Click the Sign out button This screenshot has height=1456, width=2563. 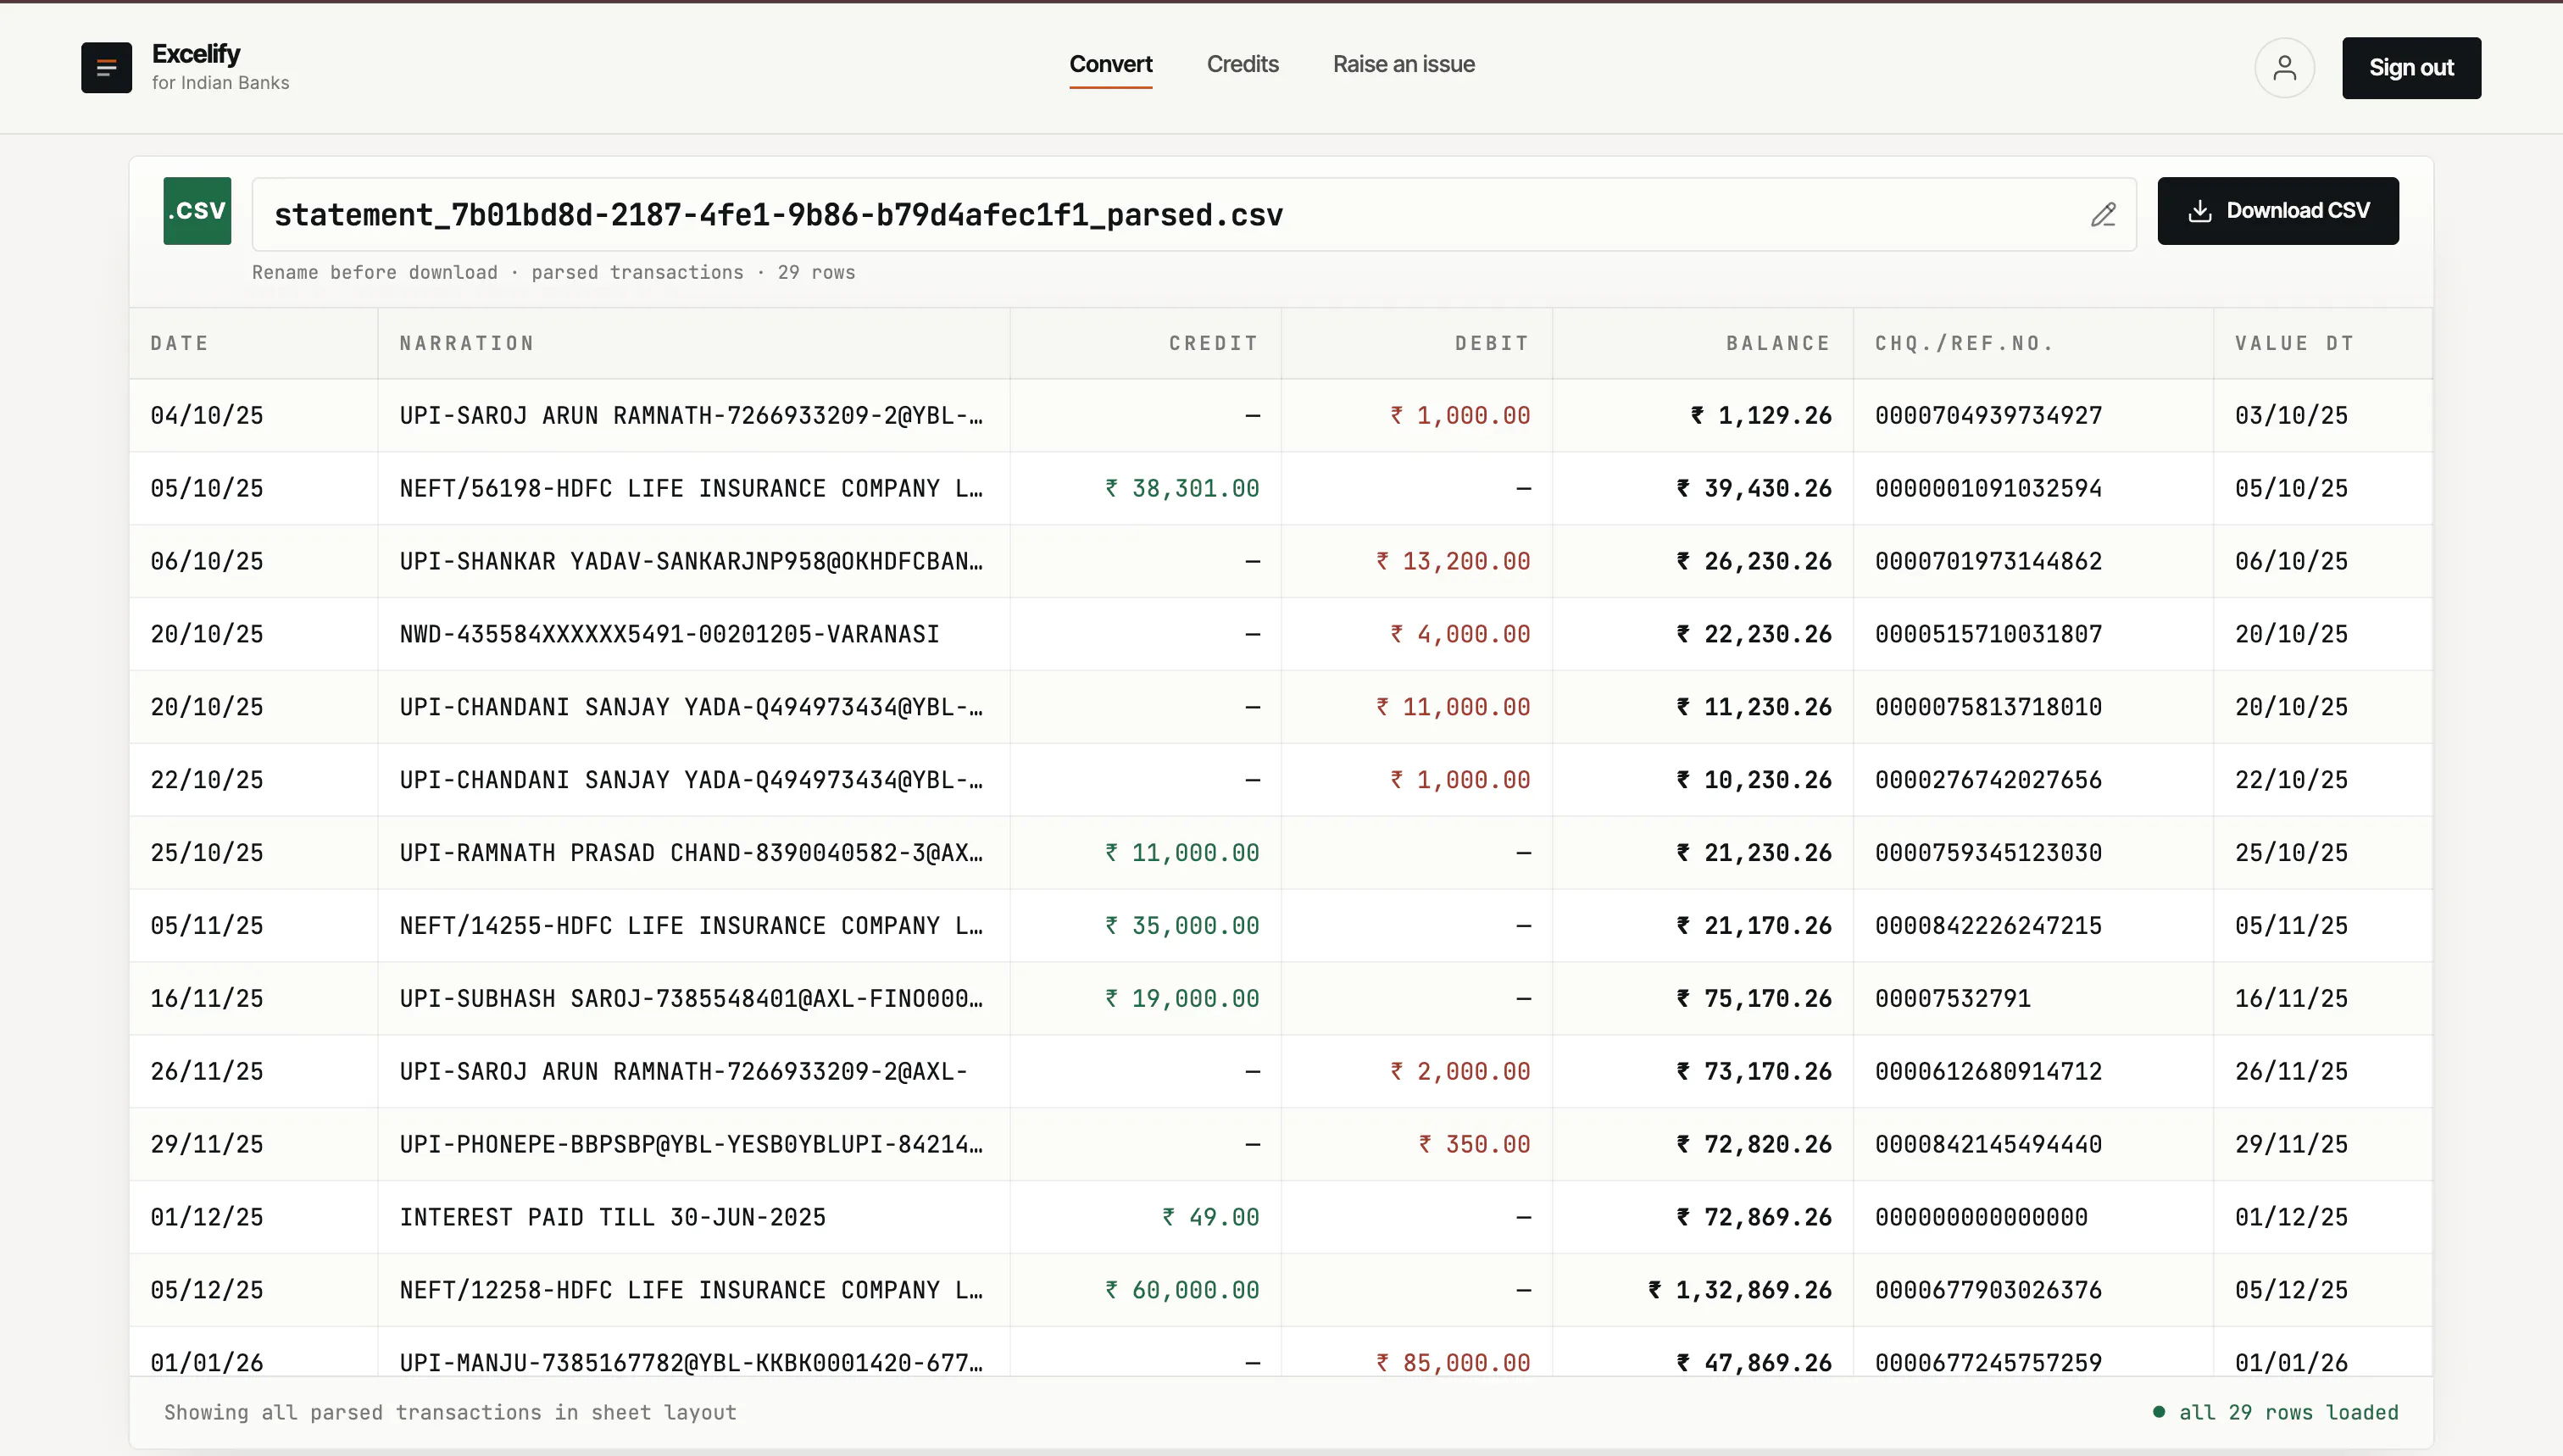2411,67
